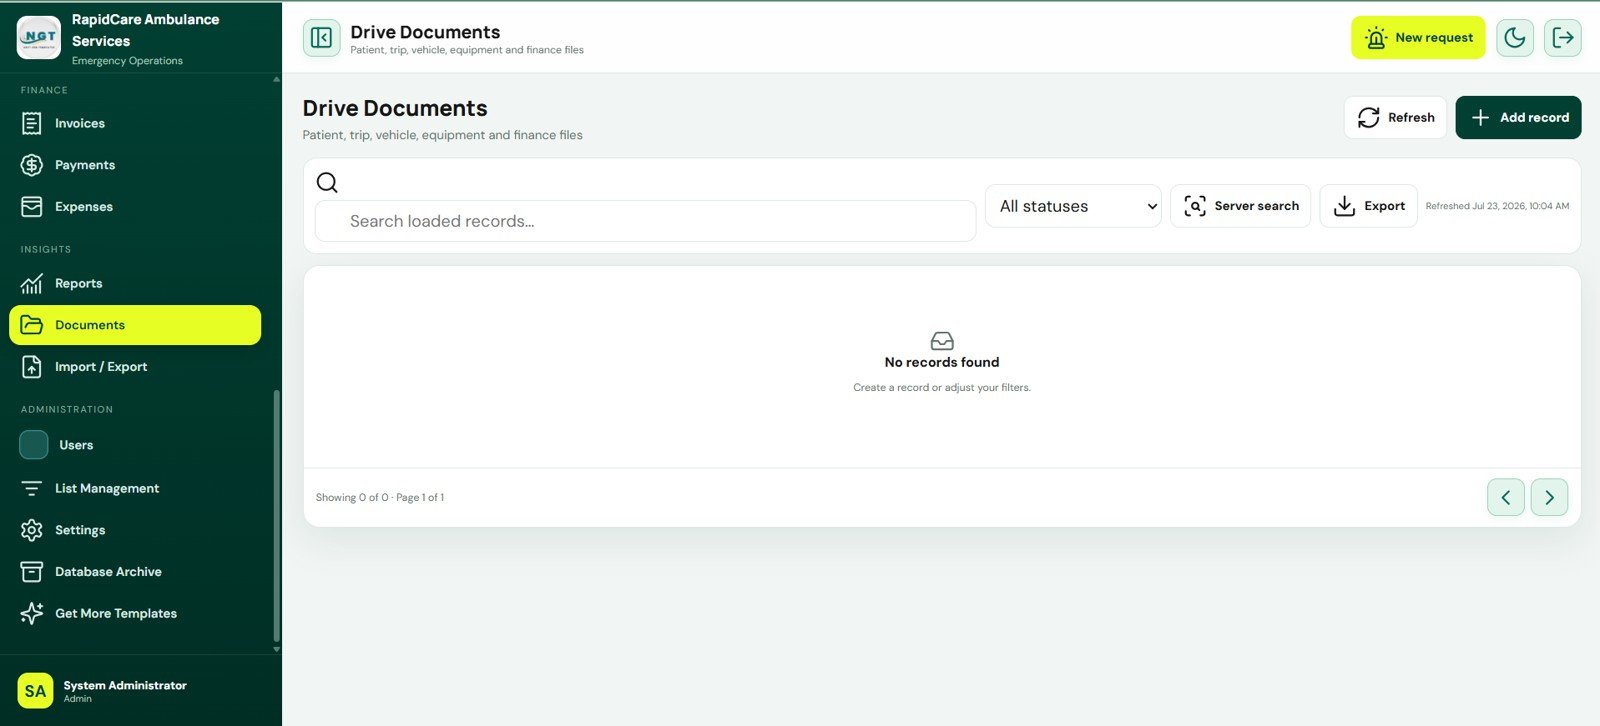
Task: Click the Get More Templates sparkle icon
Action: coord(32,613)
